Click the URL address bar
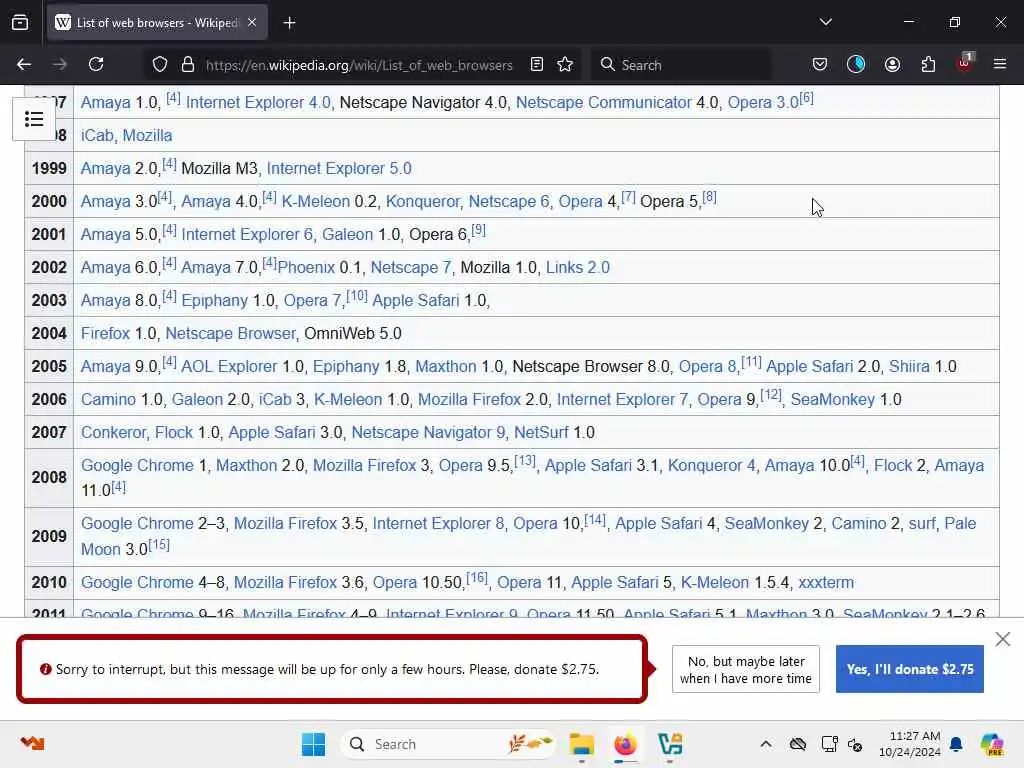Screen dimensions: 1024x768 (x=359, y=65)
